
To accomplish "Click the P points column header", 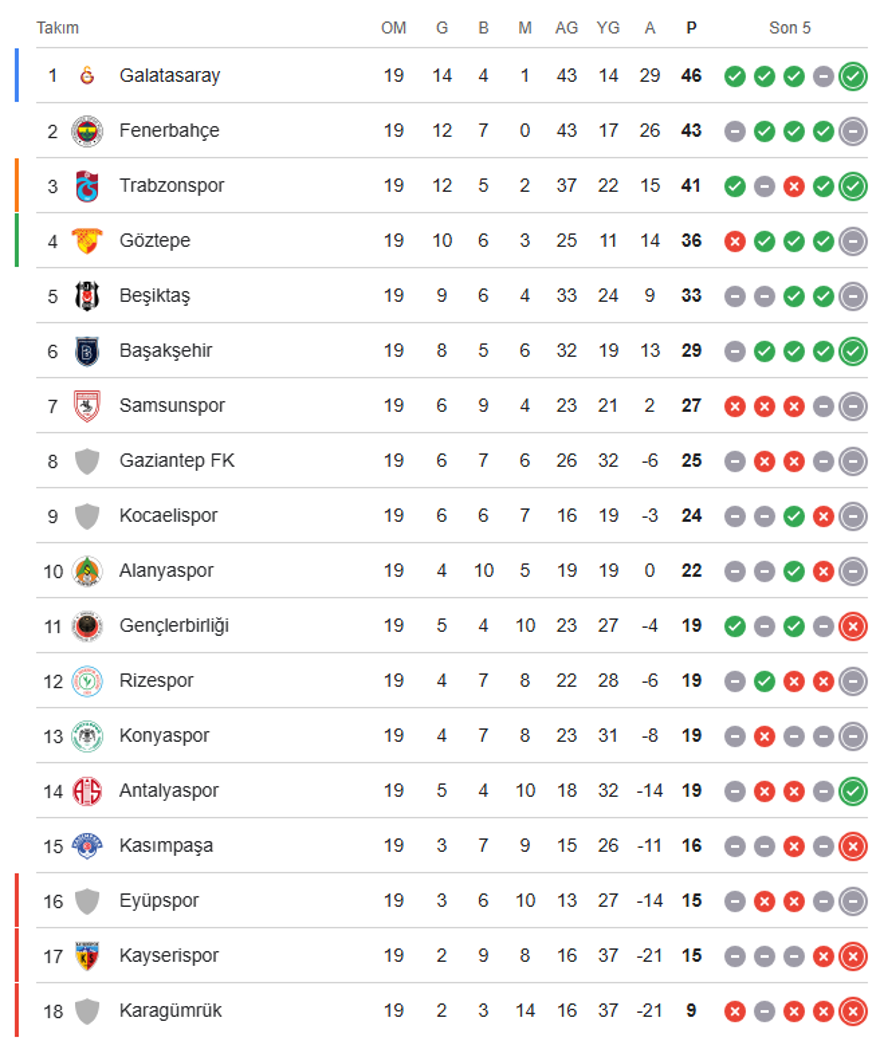I will click(691, 28).
